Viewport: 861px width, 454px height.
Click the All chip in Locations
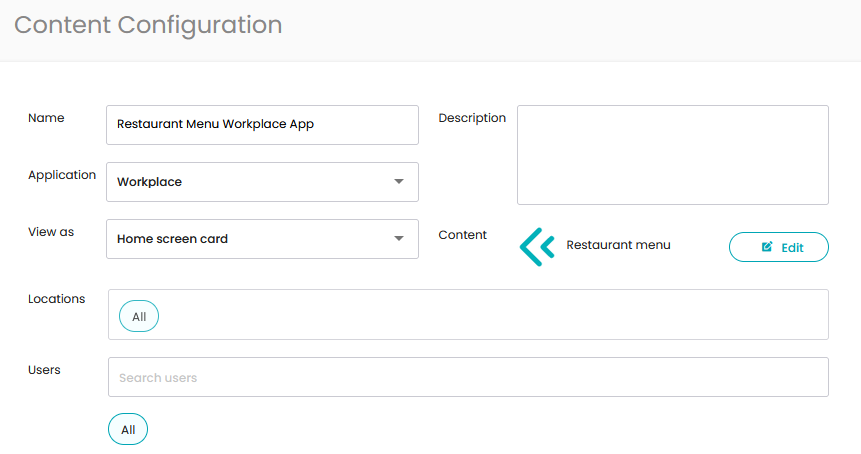pyautogui.click(x=139, y=316)
